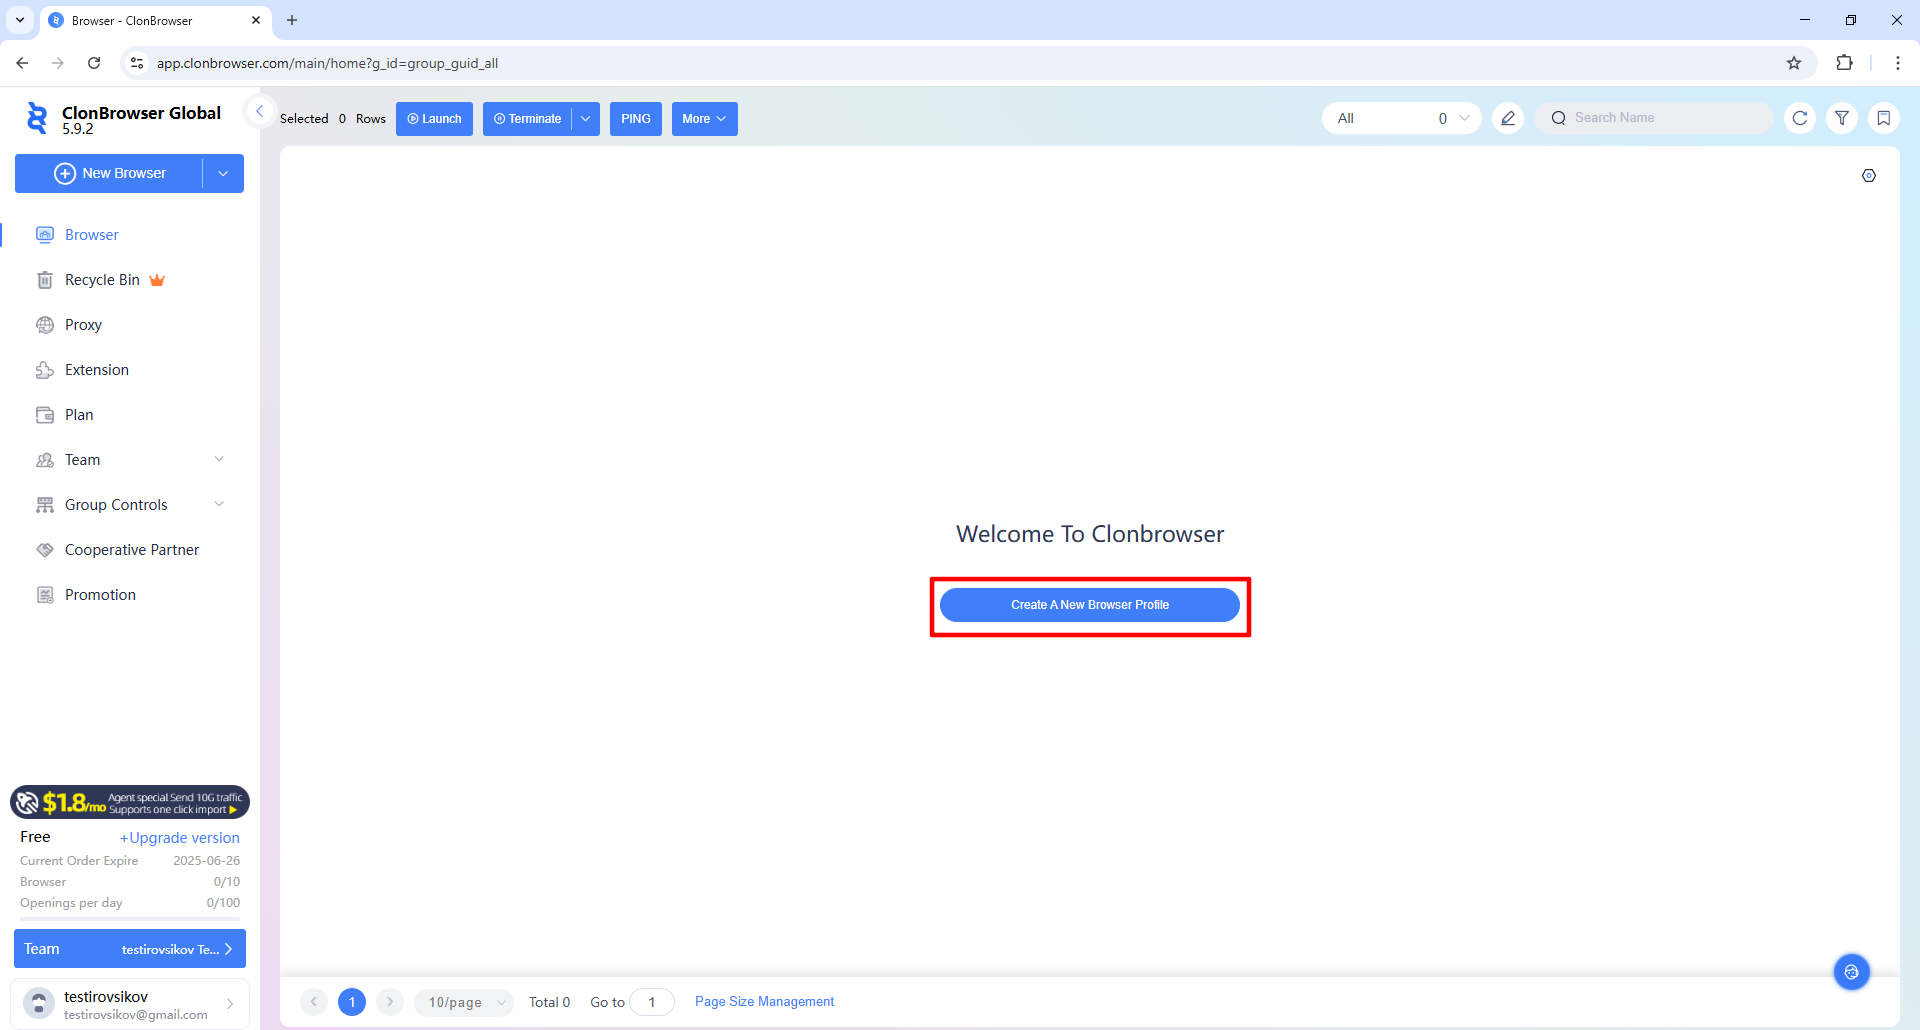Open the batch edit pencil tool
The image size is (1920, 1030).
click(x=1508, y=118)
